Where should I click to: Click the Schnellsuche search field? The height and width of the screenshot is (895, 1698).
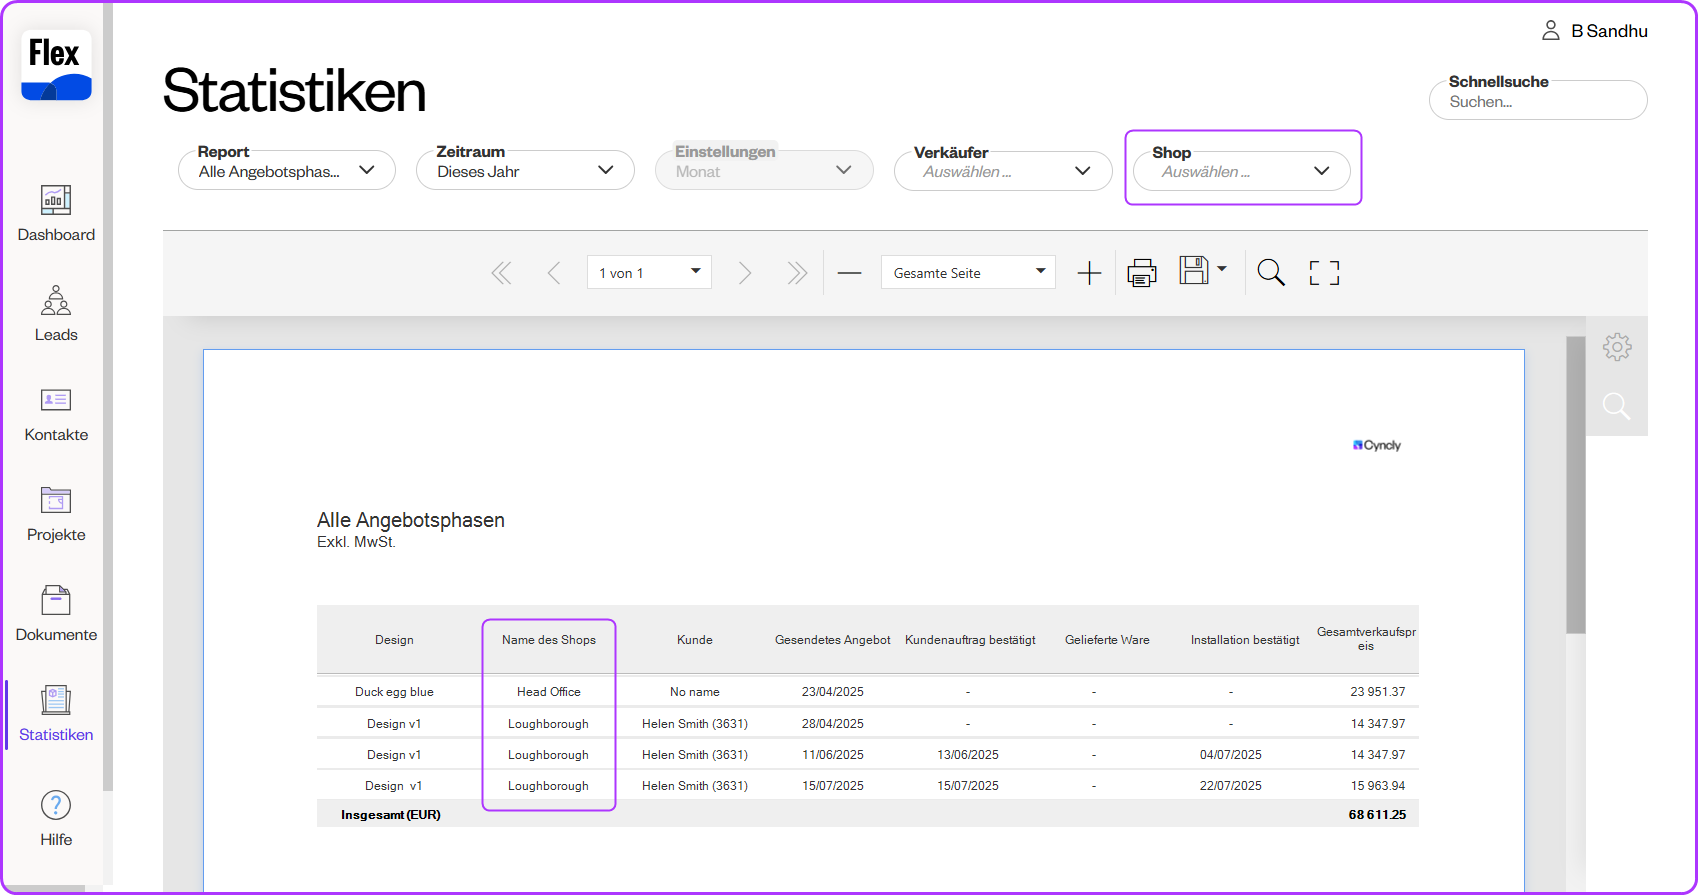click(1537, 102)
